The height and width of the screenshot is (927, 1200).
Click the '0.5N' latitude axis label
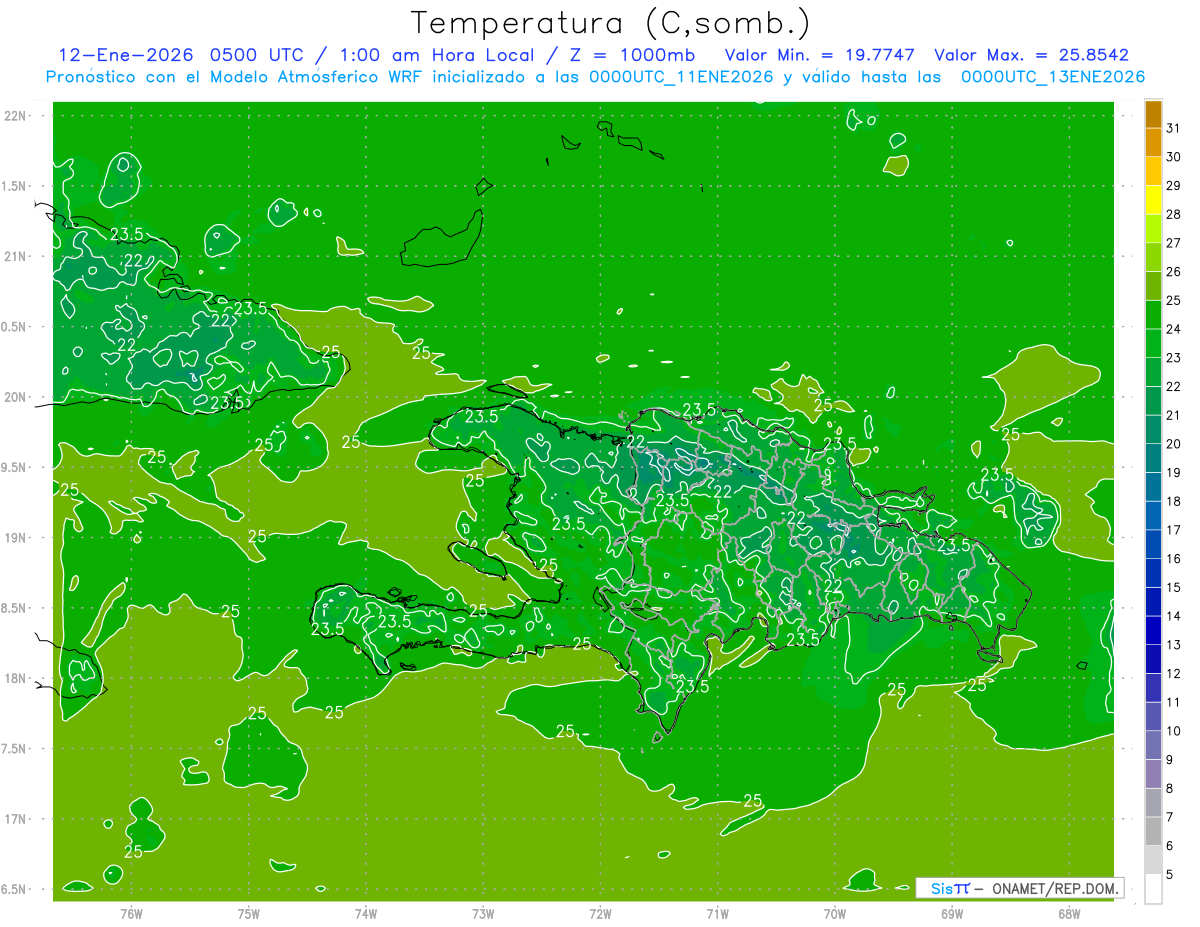(x=15, y=327)
